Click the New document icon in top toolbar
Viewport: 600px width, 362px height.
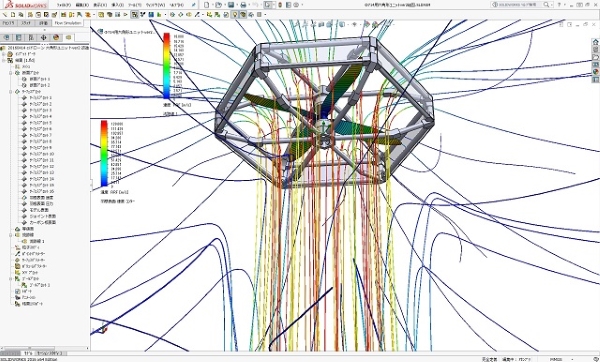tap(207, 5)
